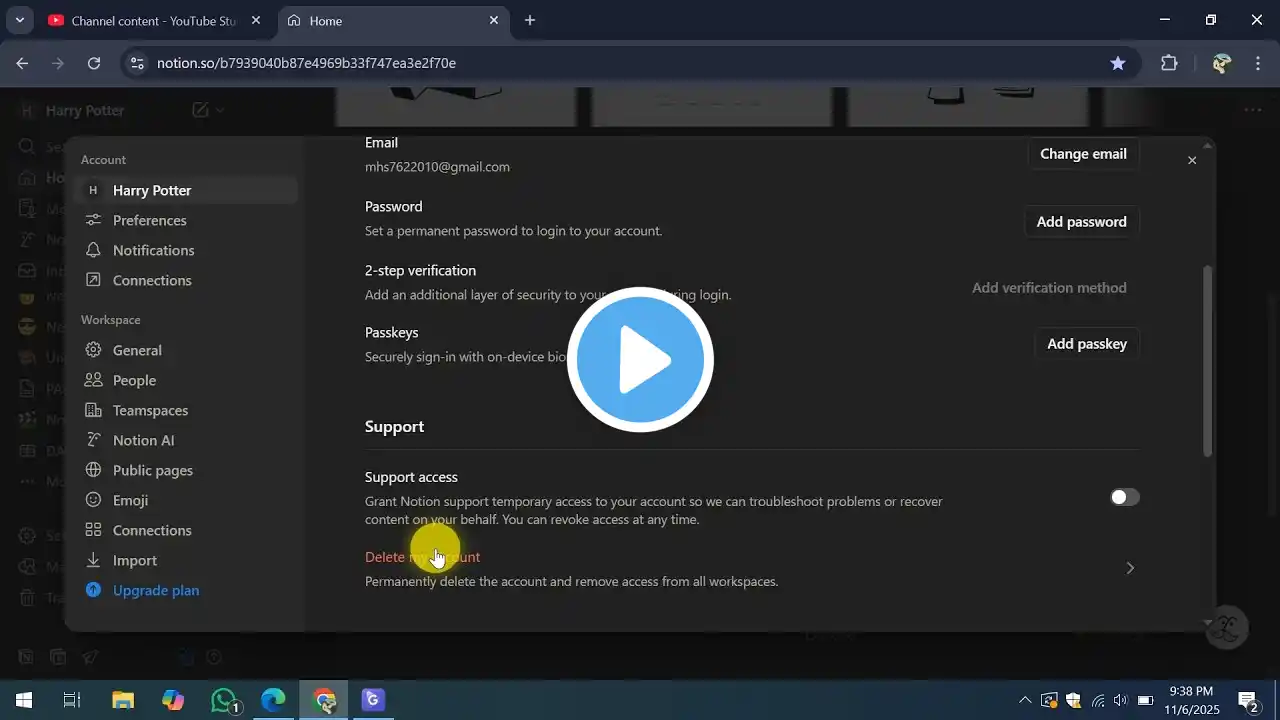Open a new browser tab
1280x720 pixels.
point(530,20)
